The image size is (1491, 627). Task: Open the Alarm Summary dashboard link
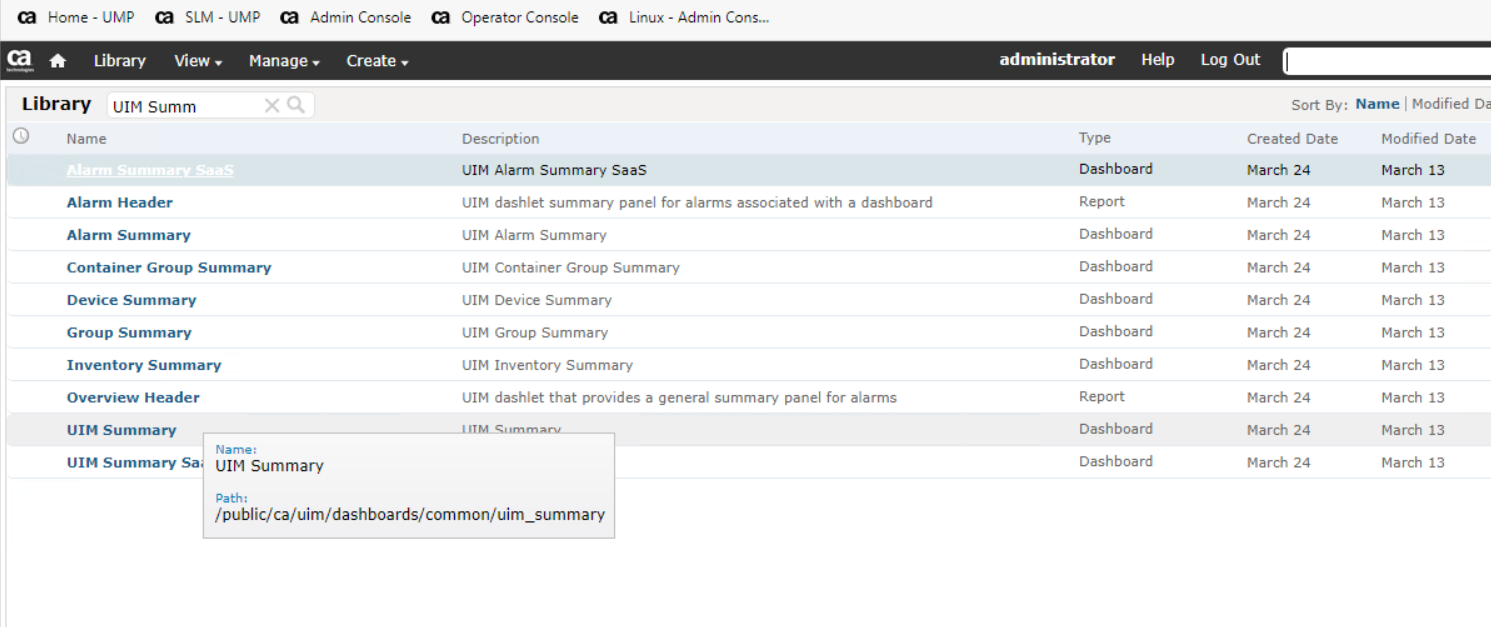coord(128,234)
